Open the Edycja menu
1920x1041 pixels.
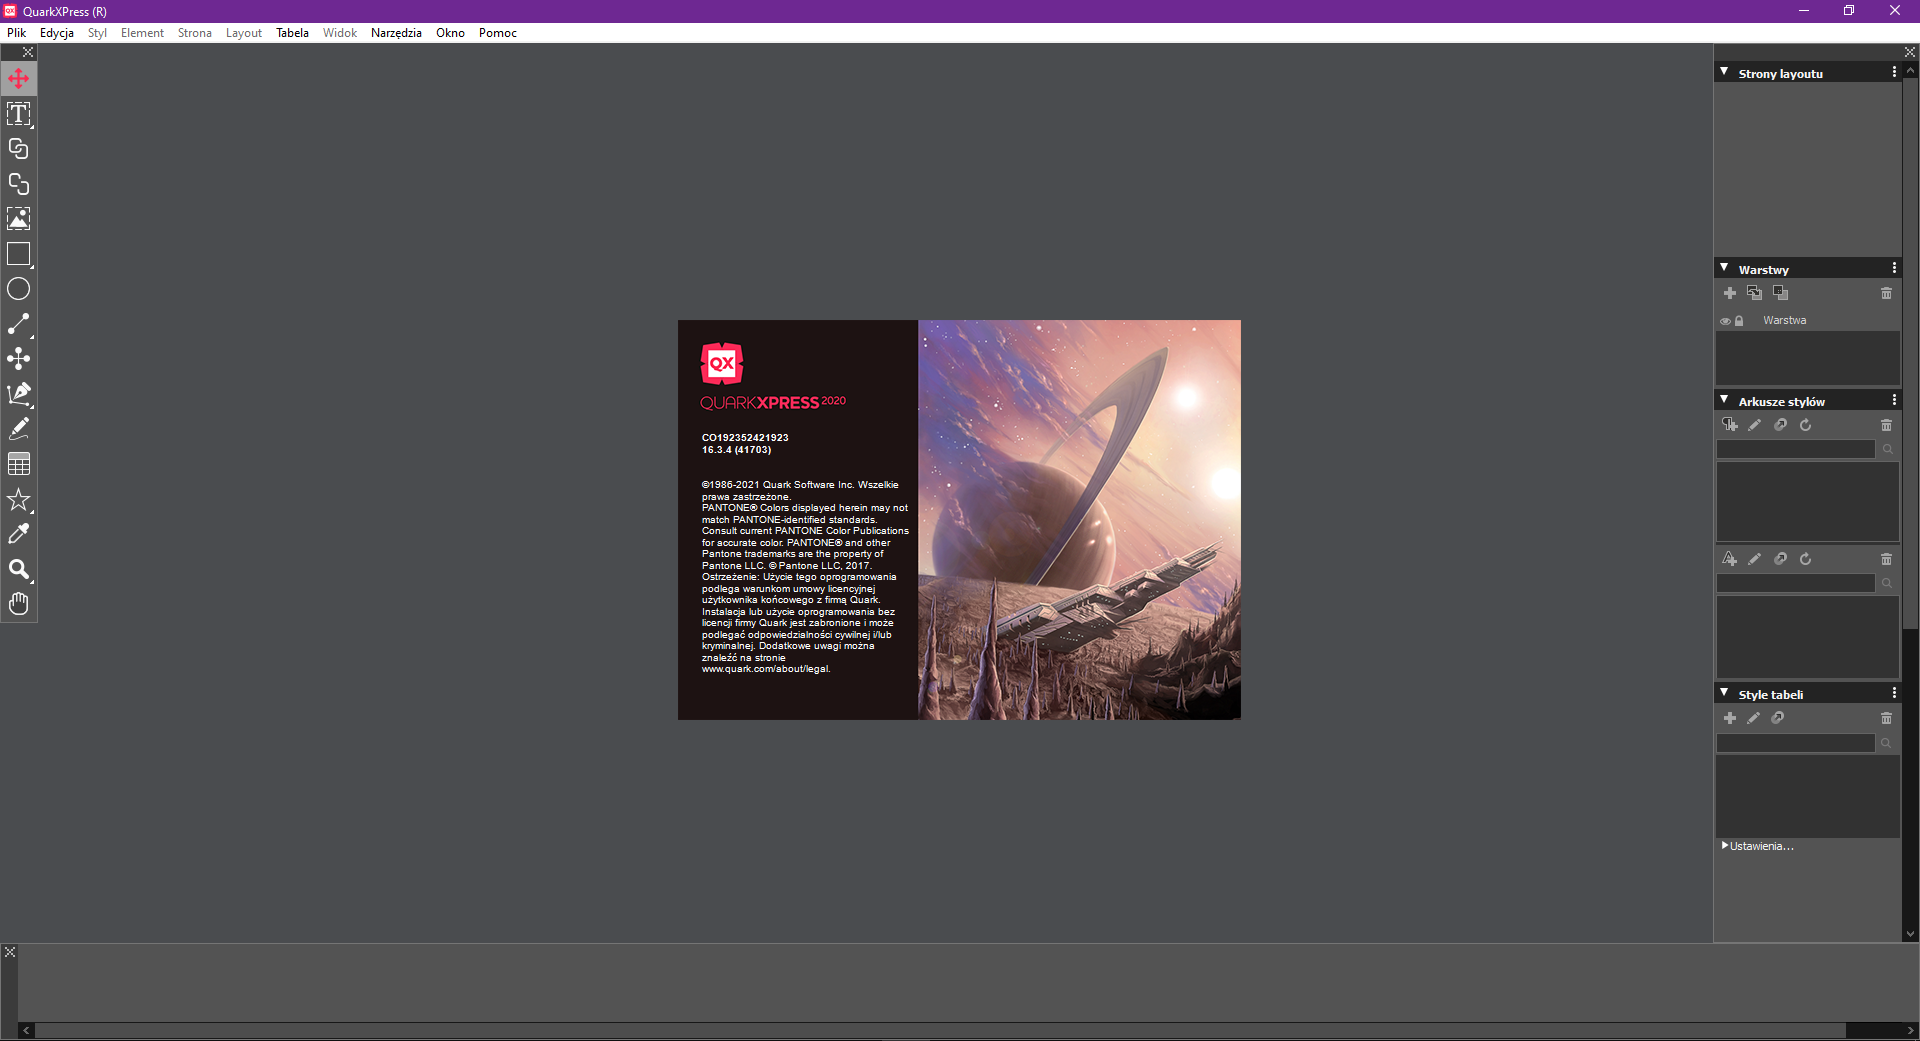click(57, 33)
